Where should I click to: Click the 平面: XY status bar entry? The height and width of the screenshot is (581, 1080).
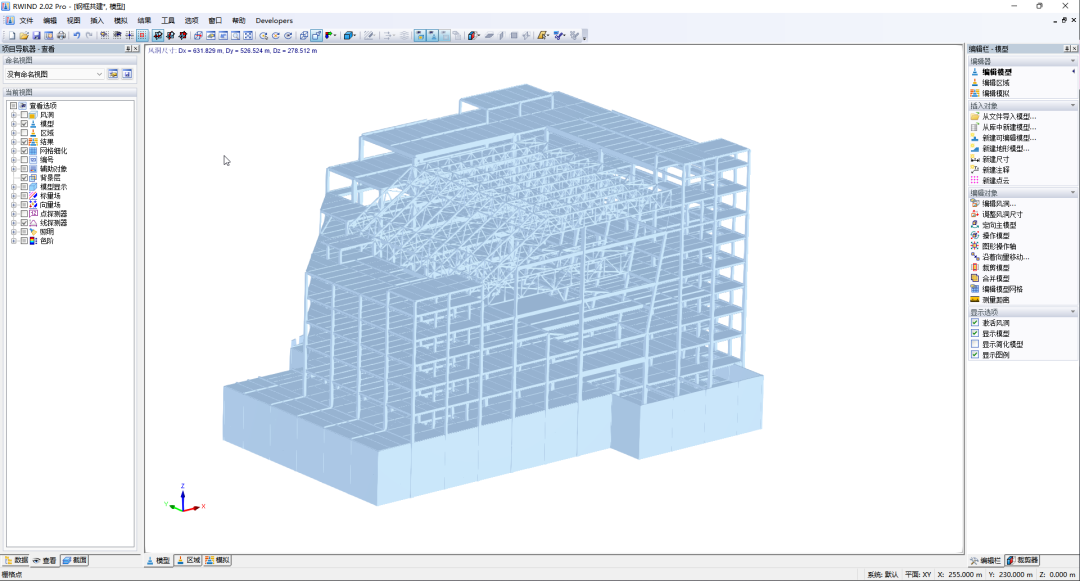coord(918,574)
